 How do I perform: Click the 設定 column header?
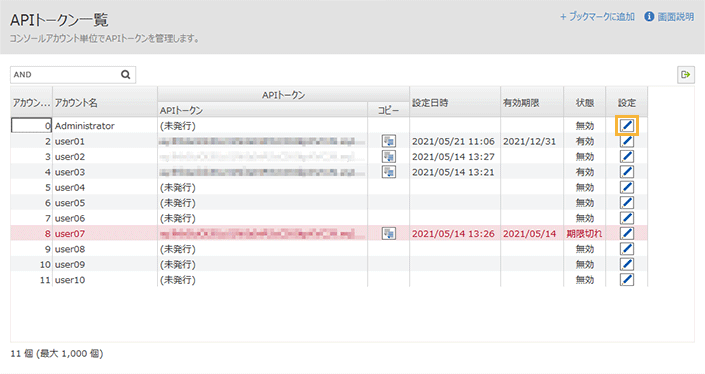[x=627, y=102]
